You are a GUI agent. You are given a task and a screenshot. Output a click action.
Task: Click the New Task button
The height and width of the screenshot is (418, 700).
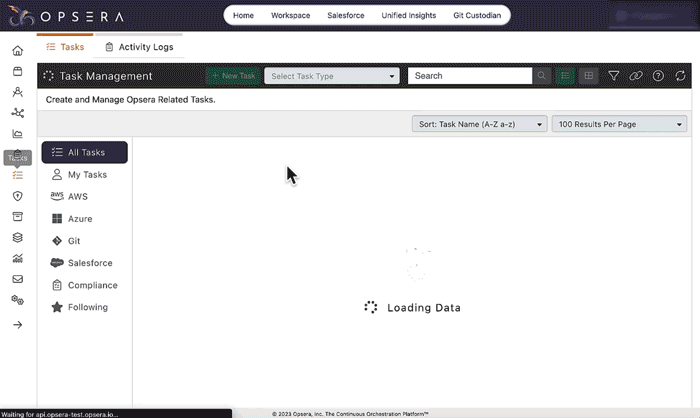click(233, 76)
